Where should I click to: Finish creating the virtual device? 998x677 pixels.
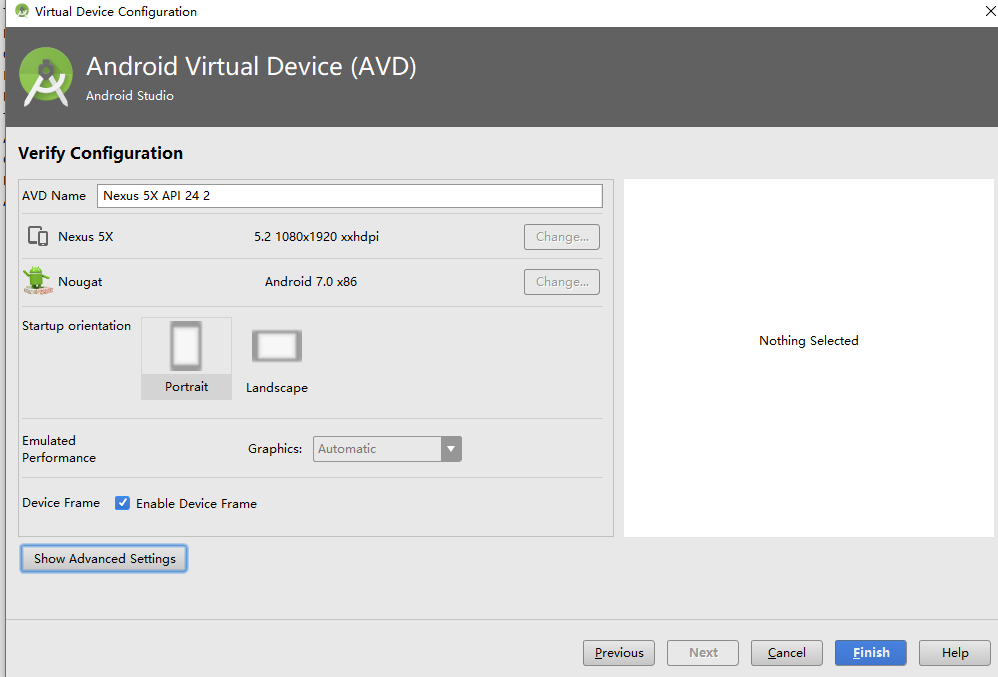tap(871, 653)
